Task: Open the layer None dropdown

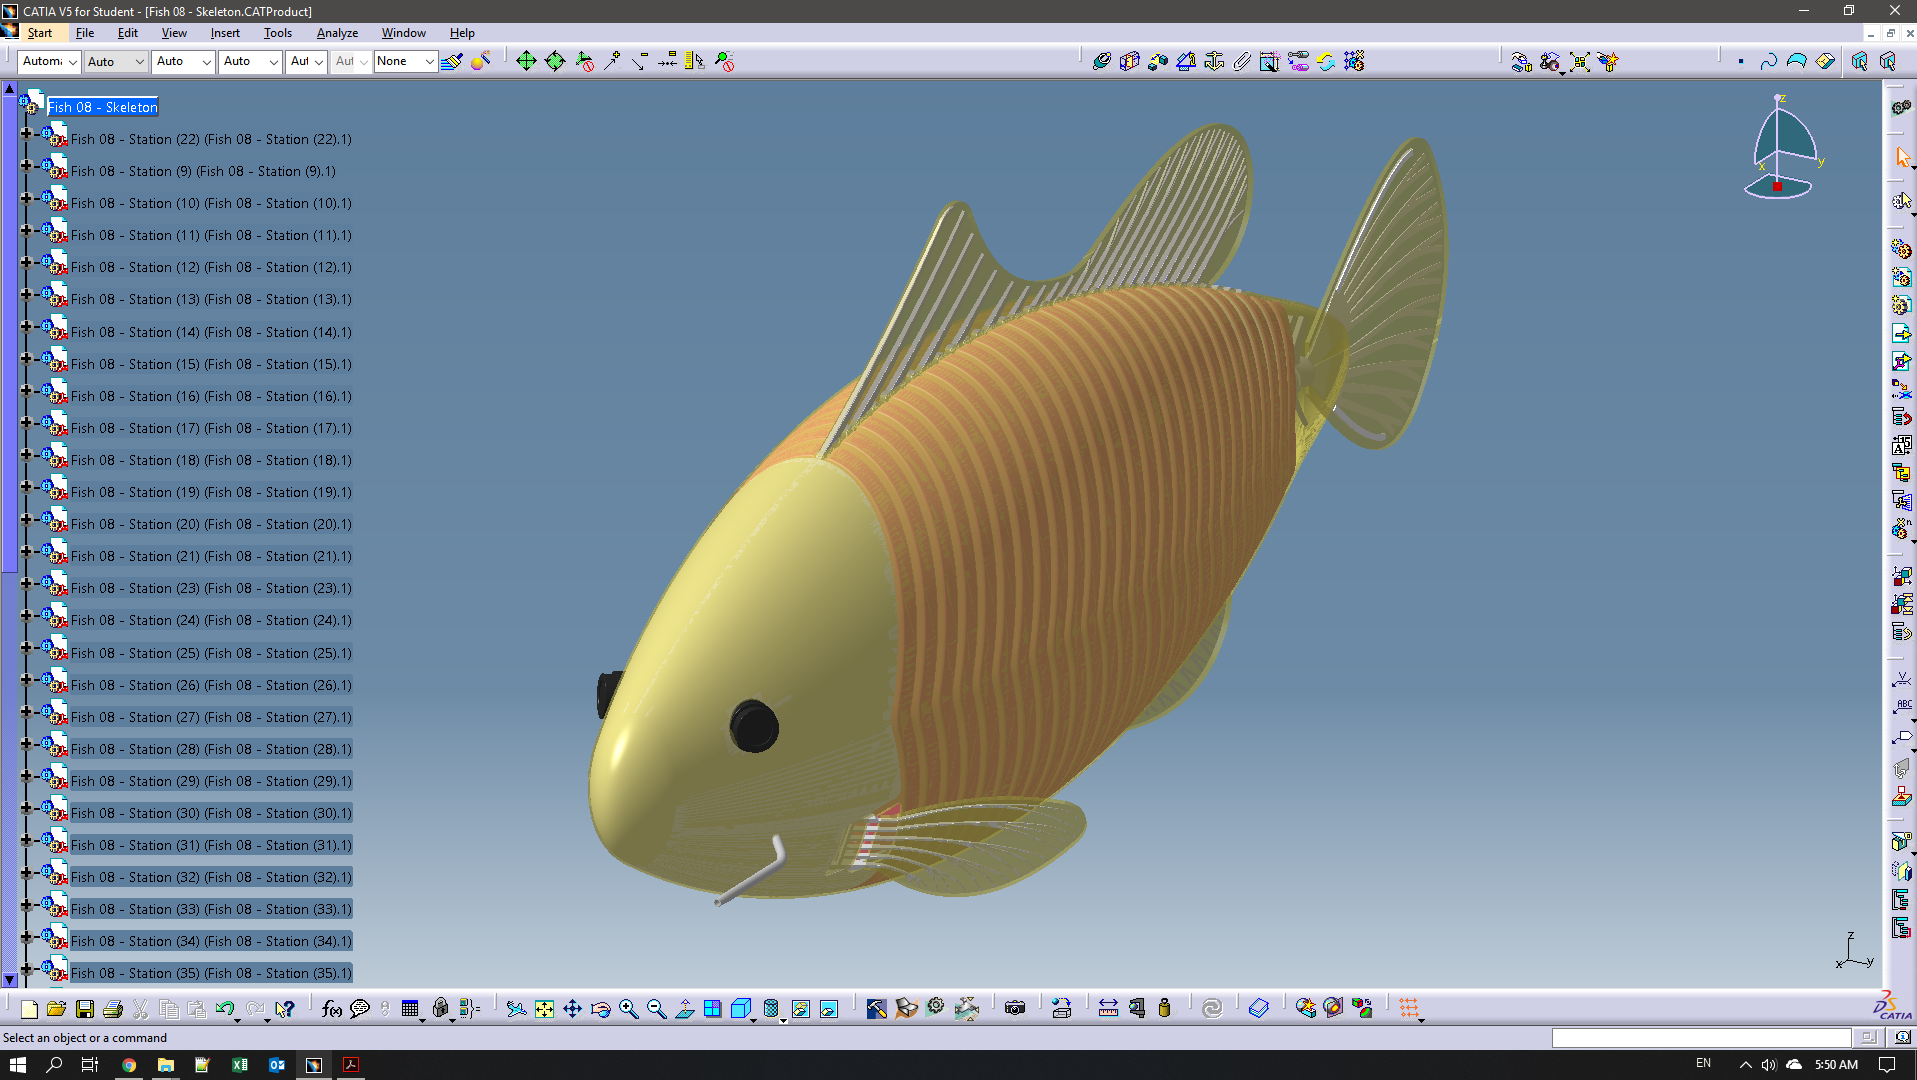Action: pyautogui.click(x=405, y=61)
